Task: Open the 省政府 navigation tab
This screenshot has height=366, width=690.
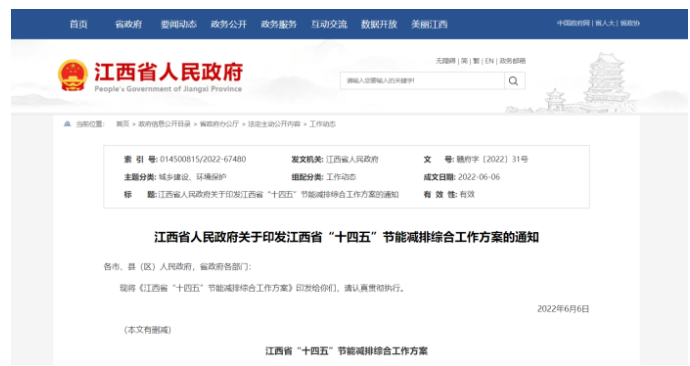Action: 128,24
